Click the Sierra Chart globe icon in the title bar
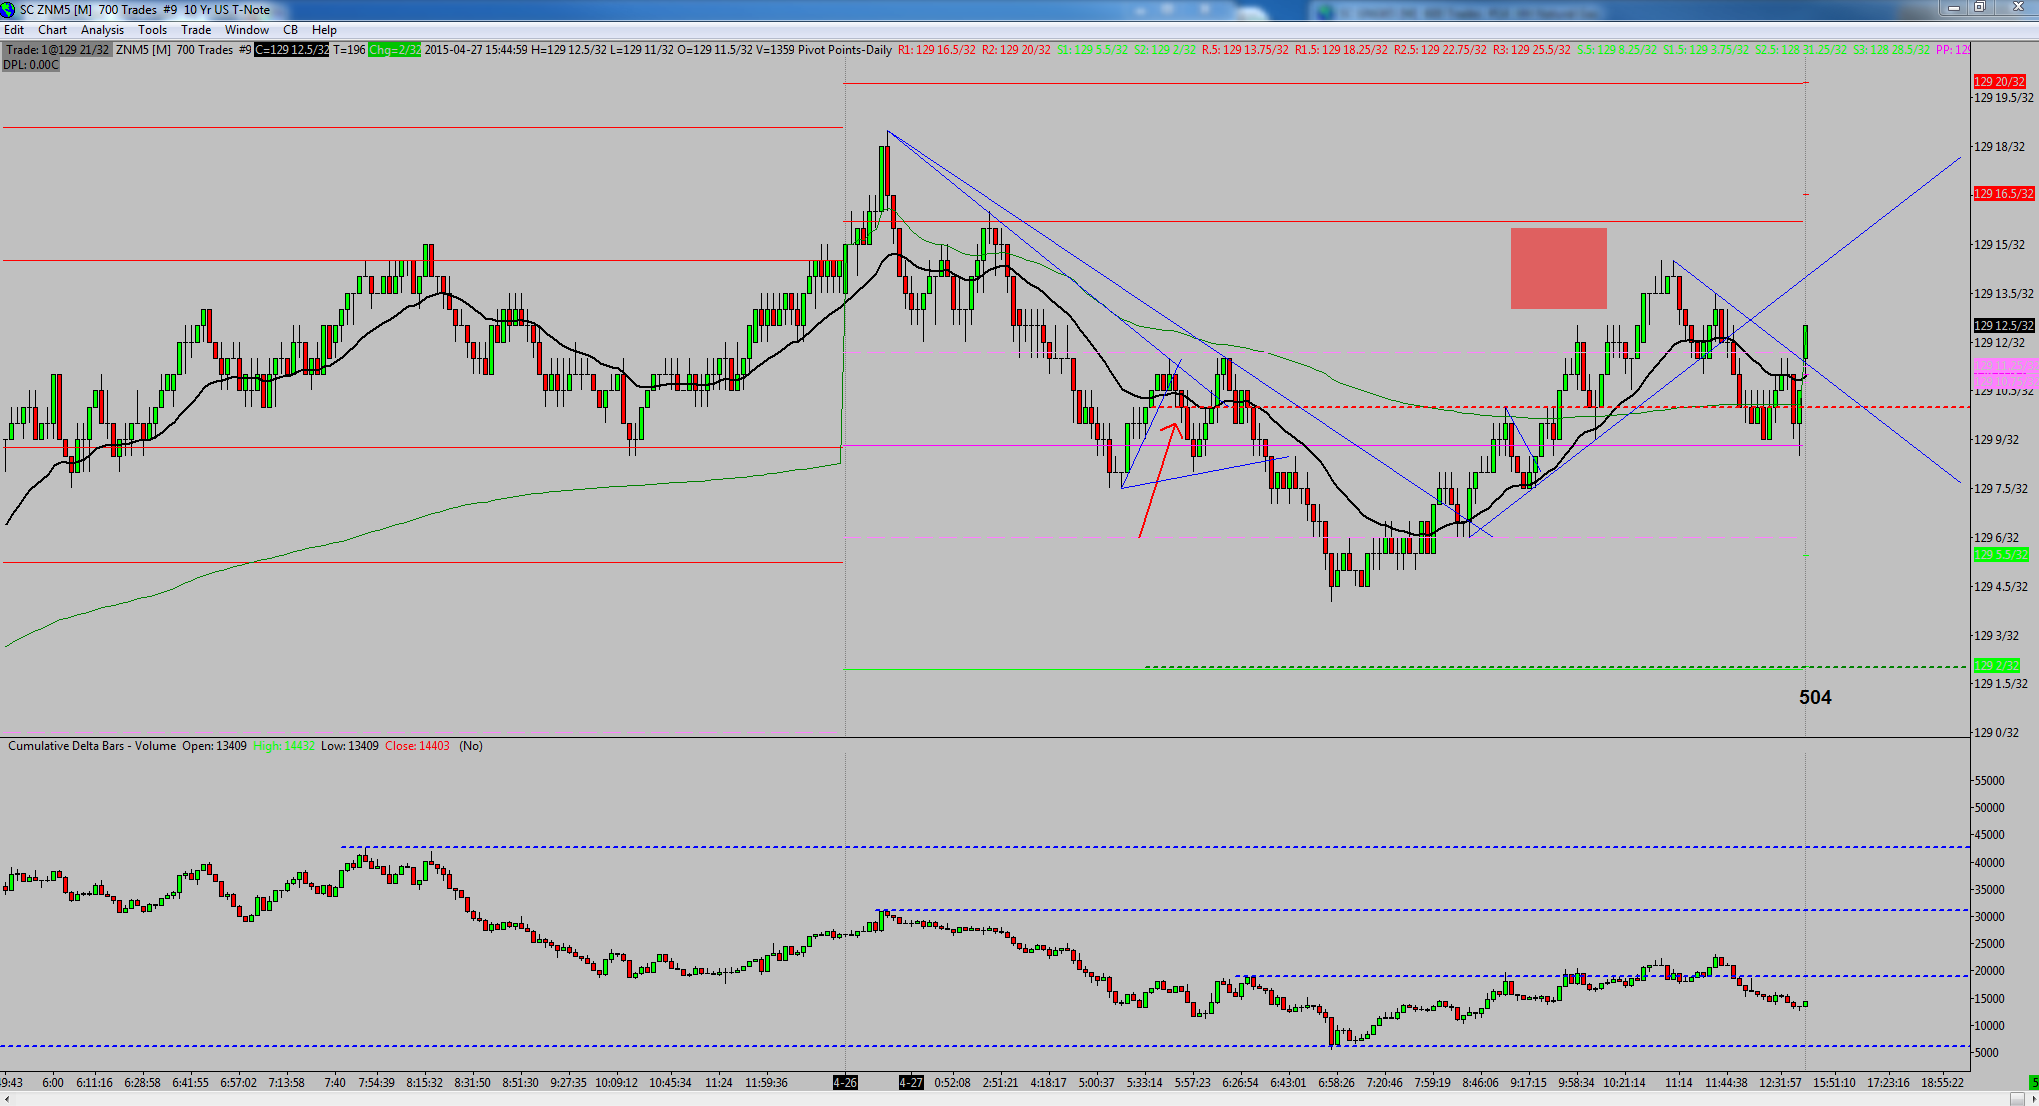2039x1106 pixels. (8, 9)
